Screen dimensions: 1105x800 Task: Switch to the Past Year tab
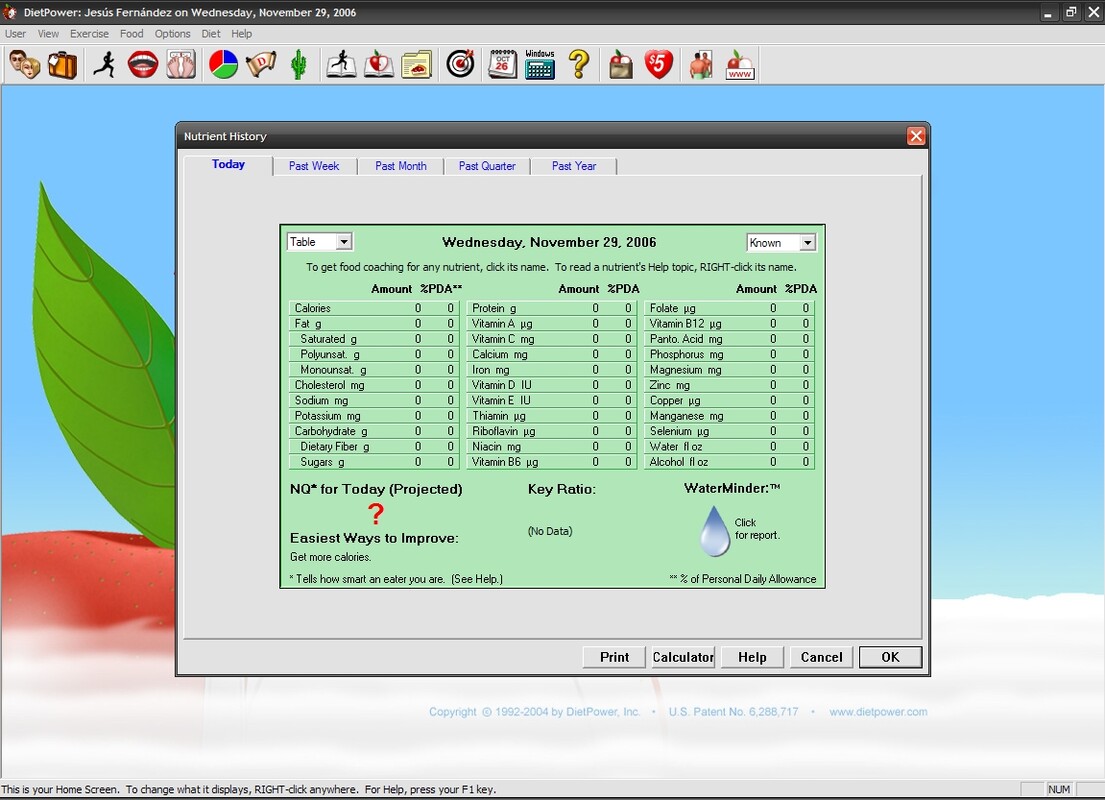pos(574,166)
